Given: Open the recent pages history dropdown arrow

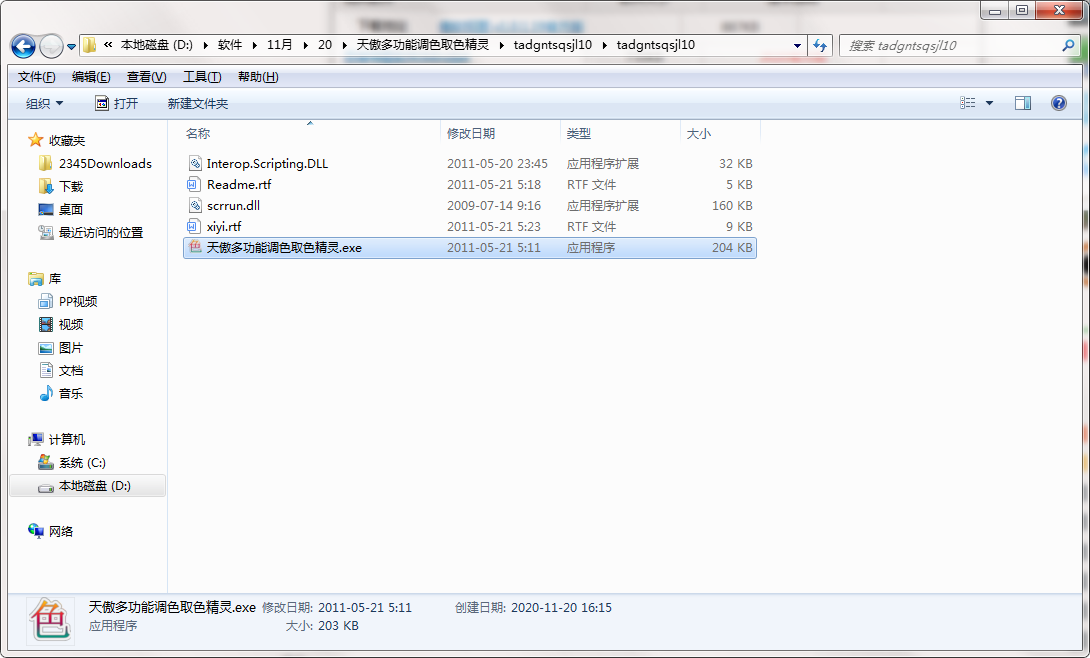Looking at the screenshot, I should point(71,47).
